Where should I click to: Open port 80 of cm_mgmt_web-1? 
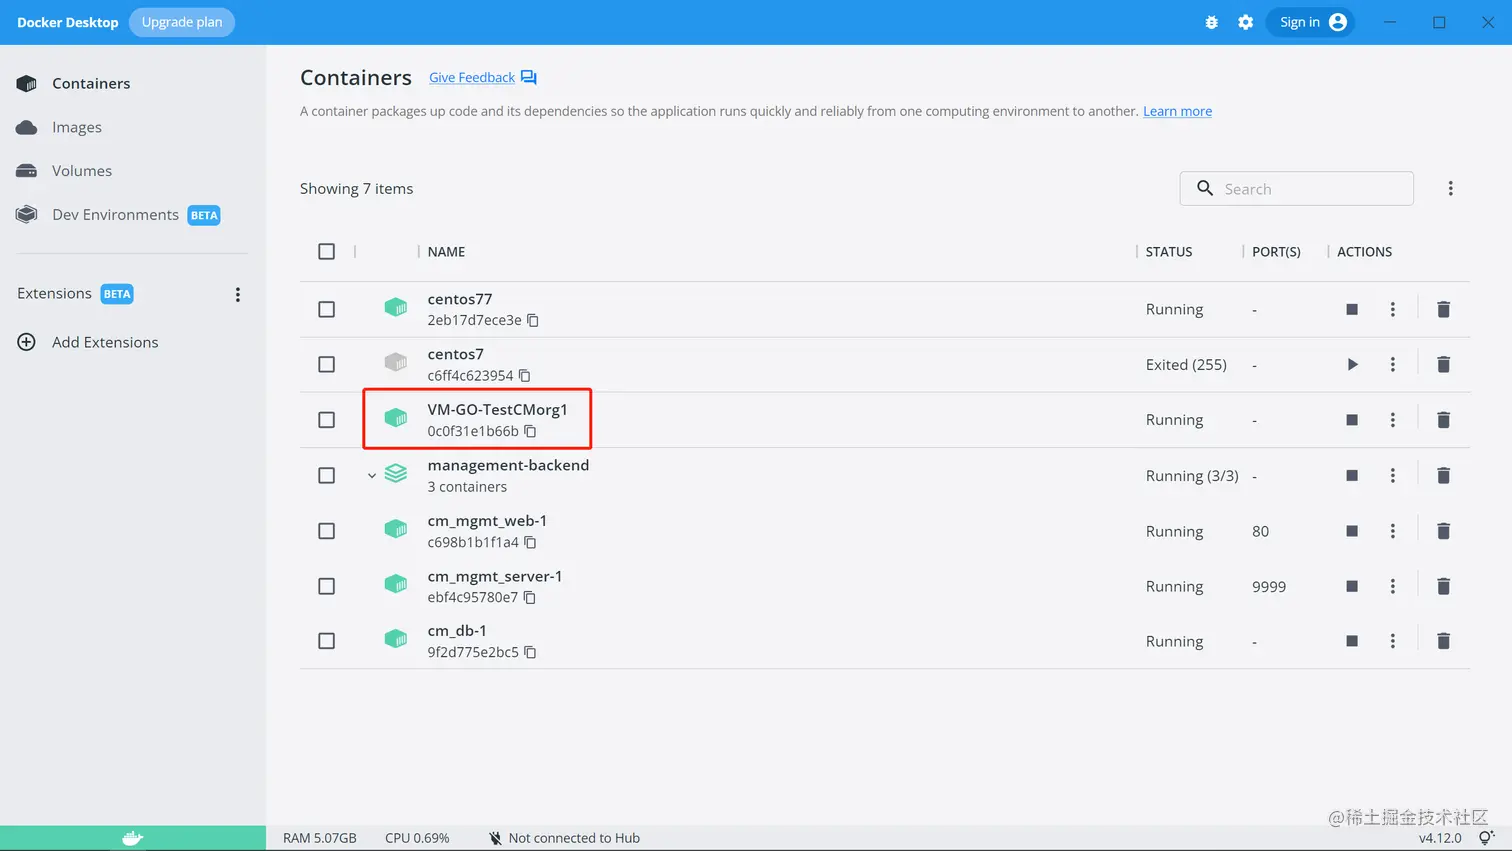[1260, 531]
